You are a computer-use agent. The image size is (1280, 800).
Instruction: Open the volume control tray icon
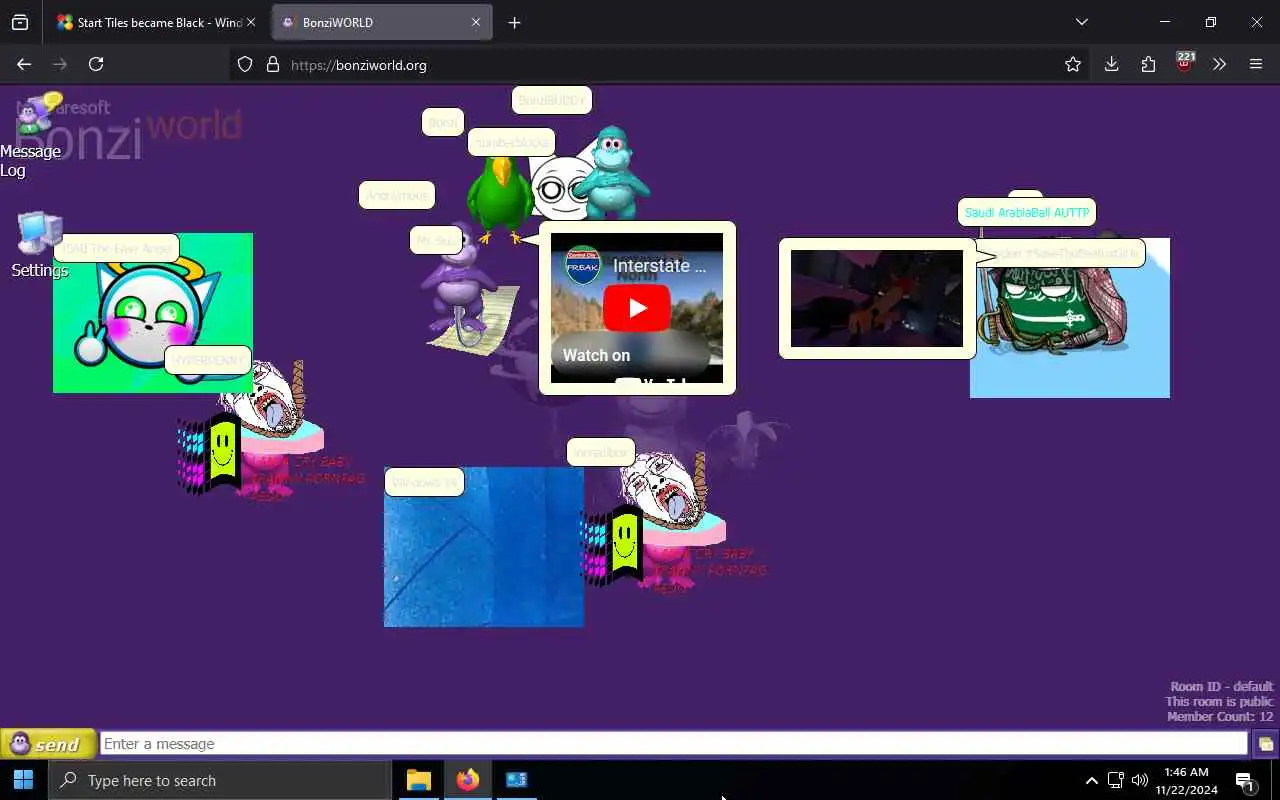(x=1140, y=780)
